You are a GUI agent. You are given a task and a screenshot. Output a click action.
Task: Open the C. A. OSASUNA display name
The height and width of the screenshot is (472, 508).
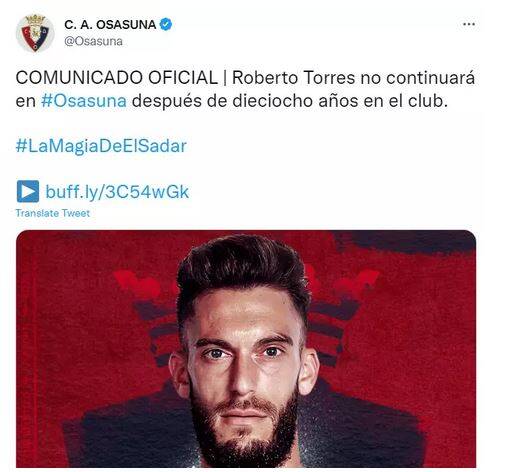tap(110, 25)
